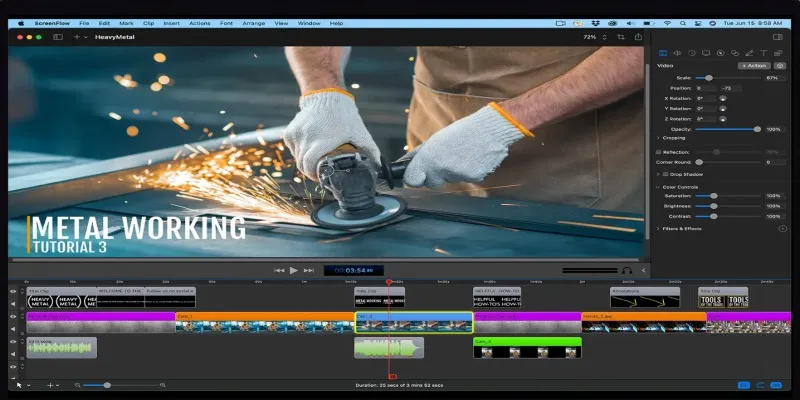Click the Y Rotation dial knob
The width and height of the screenshot is (800, 400).
coord(723,109)
